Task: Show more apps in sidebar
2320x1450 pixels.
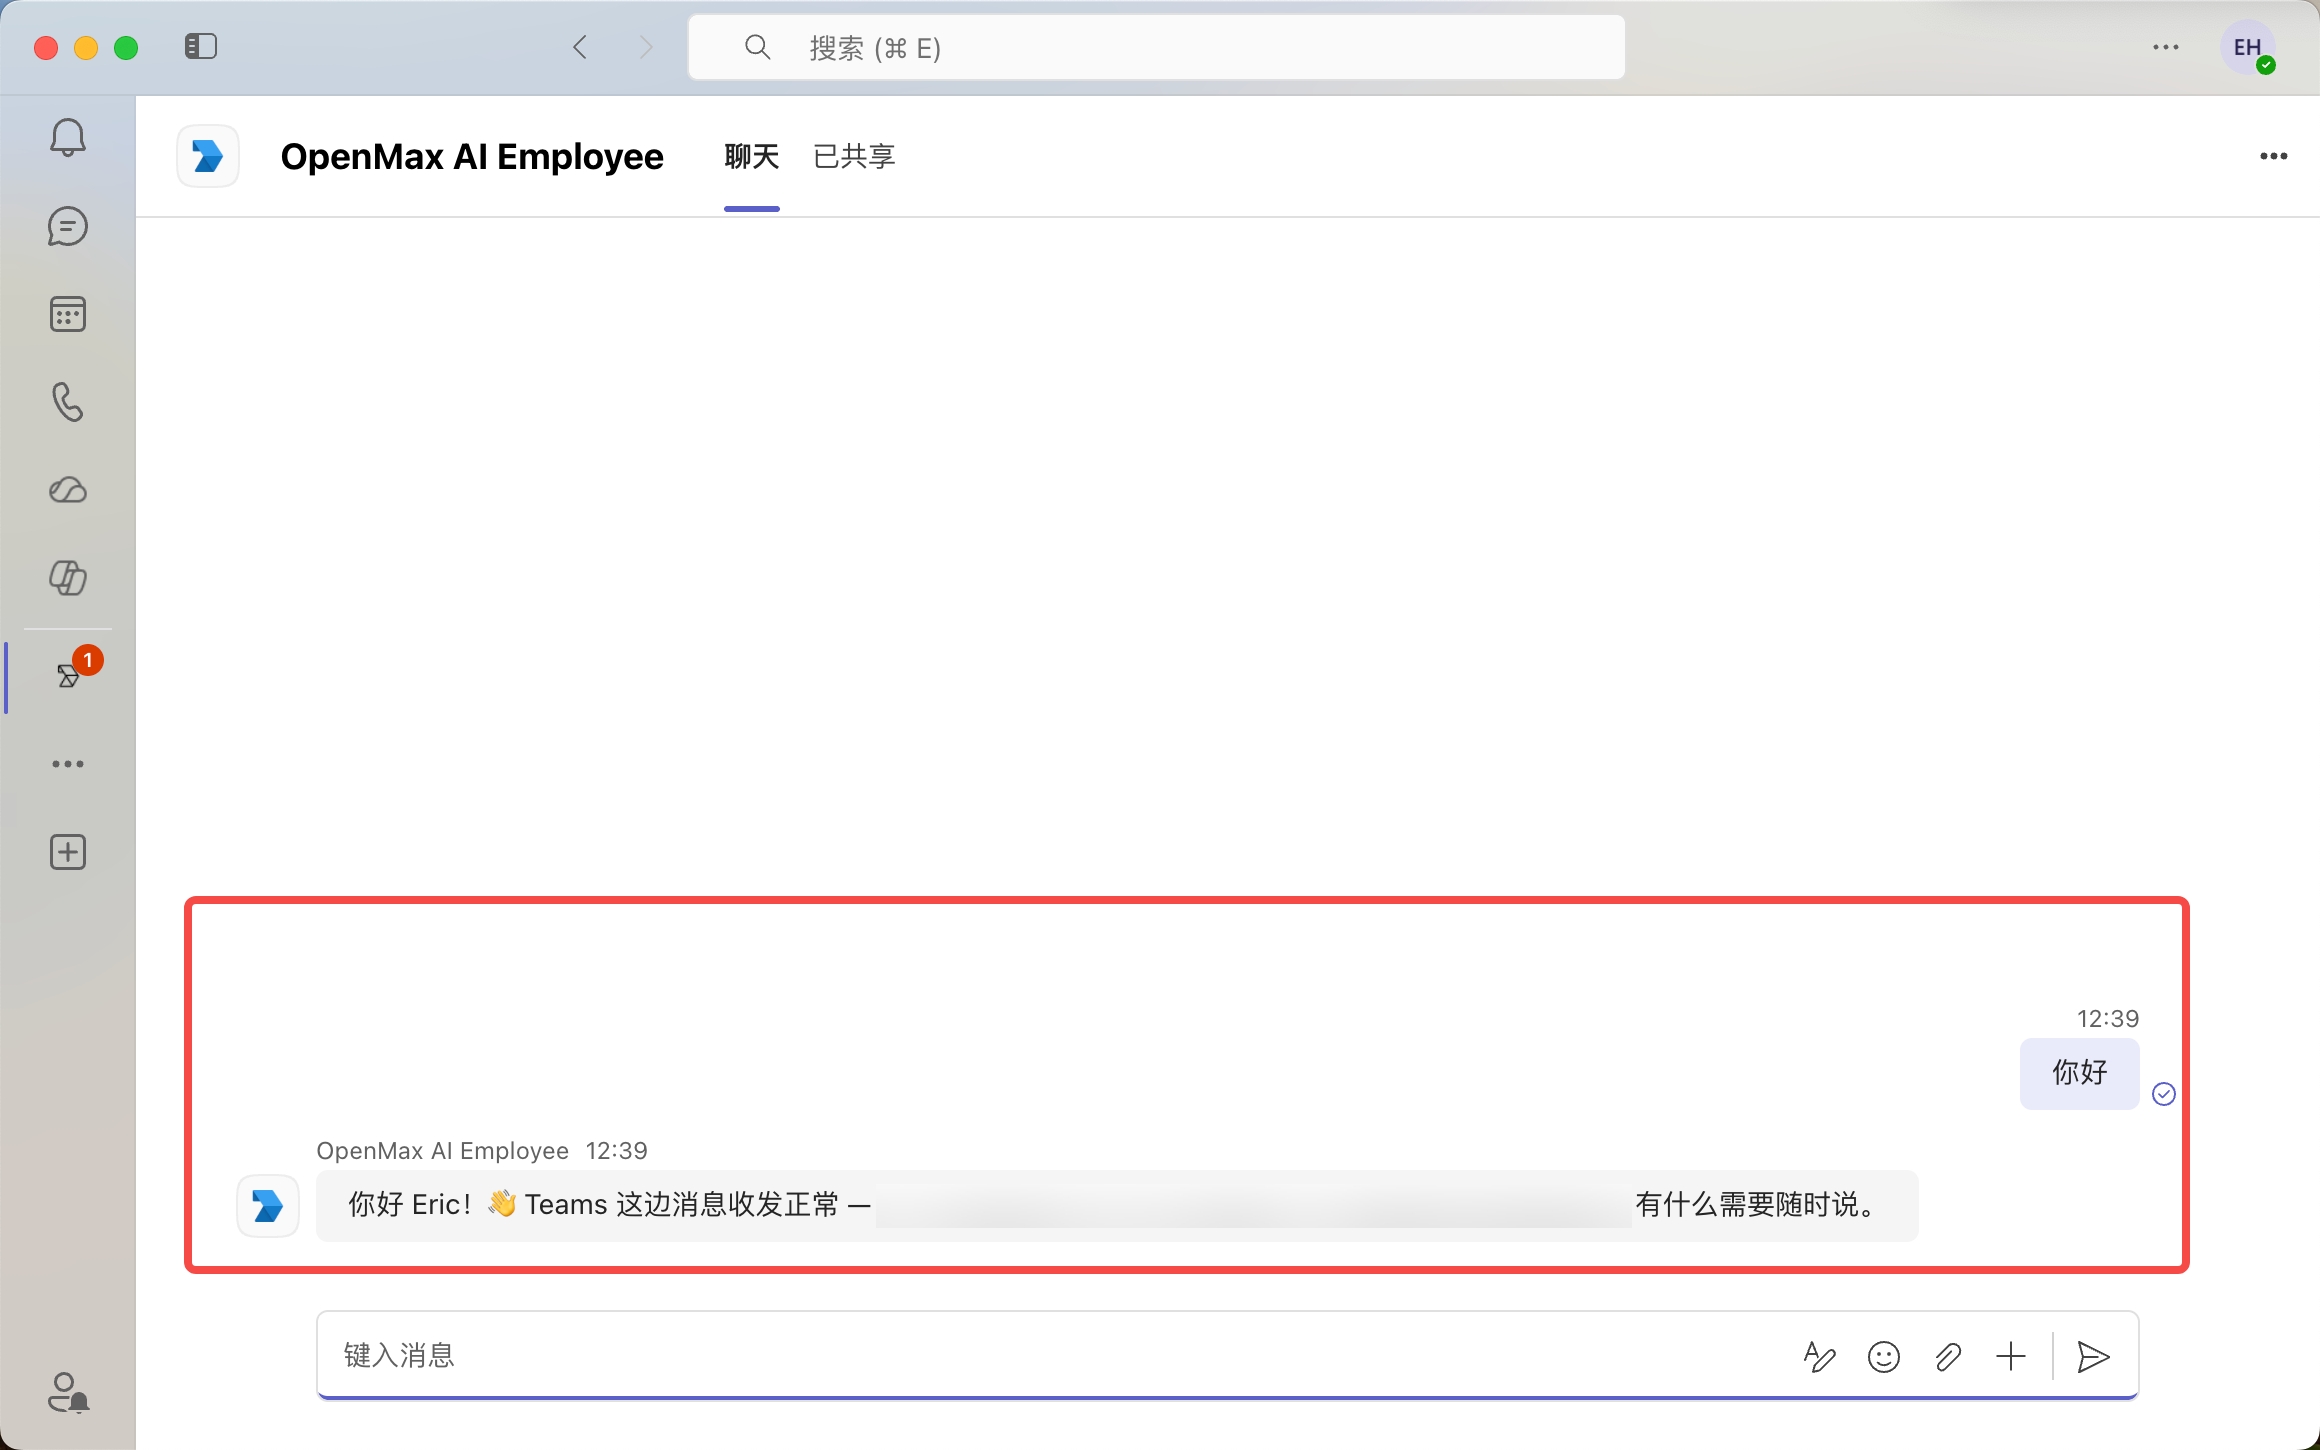Action: [x=68, y=764]
